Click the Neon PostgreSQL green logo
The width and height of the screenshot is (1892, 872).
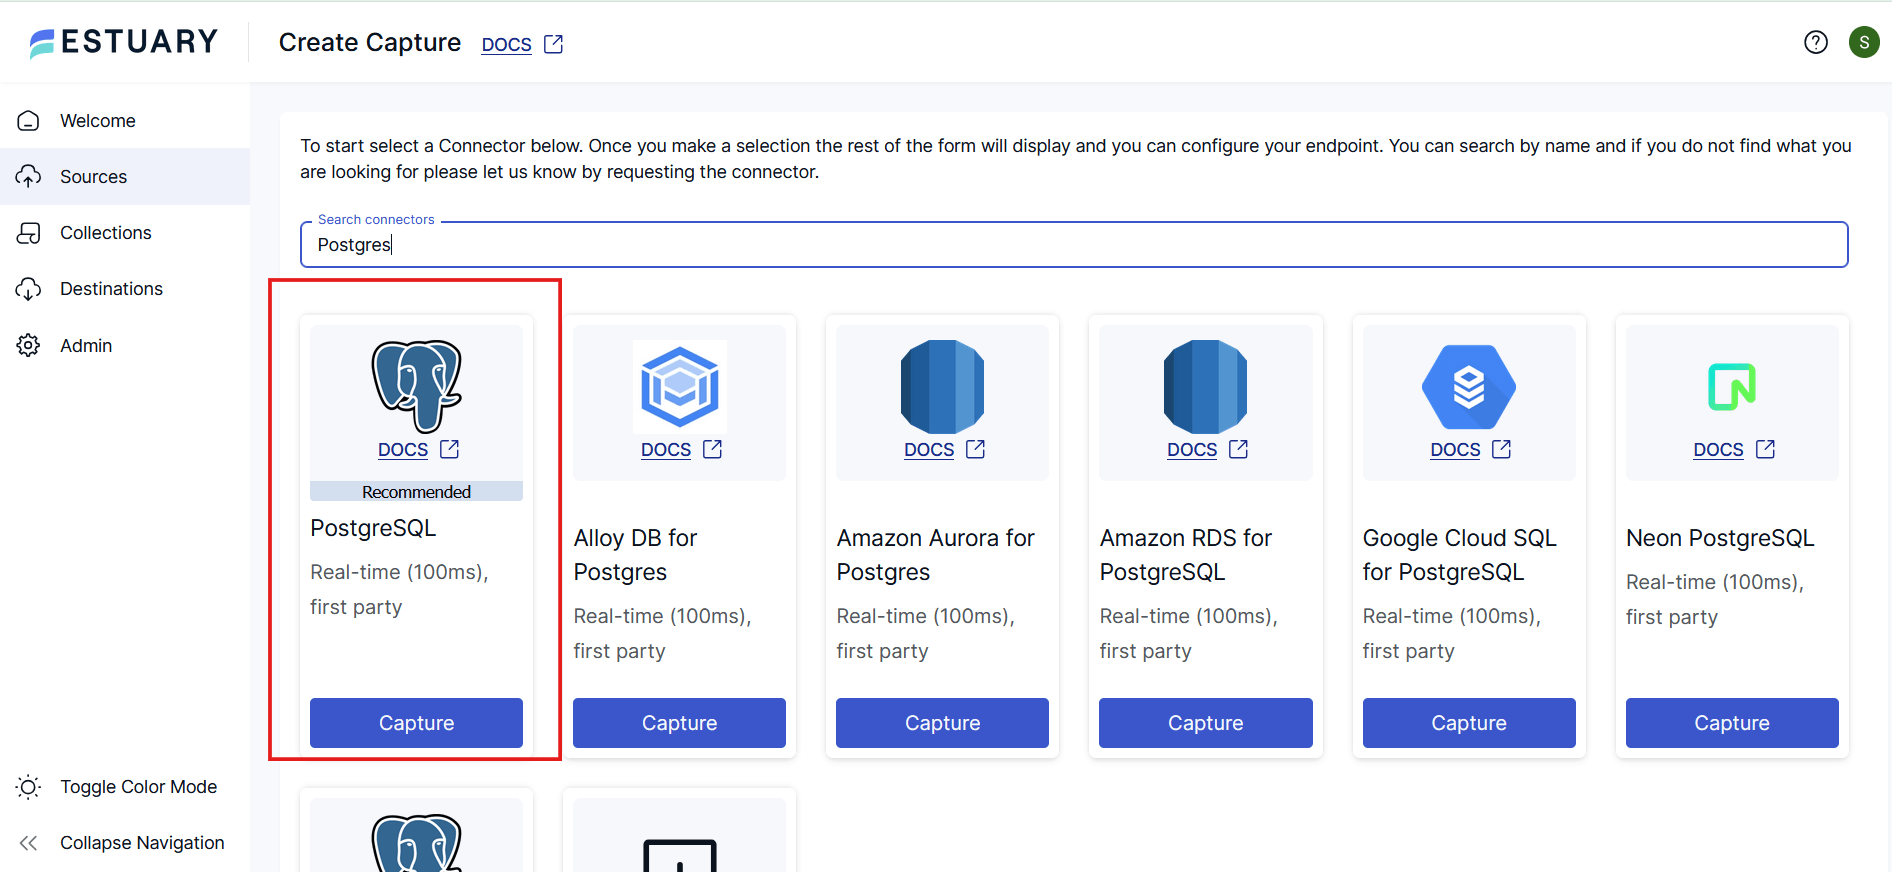(x=1732, y=386)
